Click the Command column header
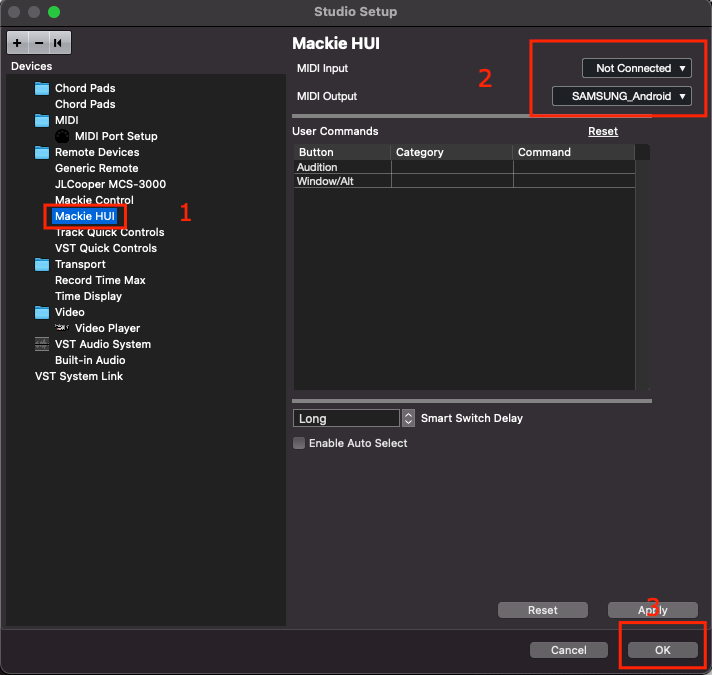The height and width of the screenshot is (675, 712). (x=544, y=152)
